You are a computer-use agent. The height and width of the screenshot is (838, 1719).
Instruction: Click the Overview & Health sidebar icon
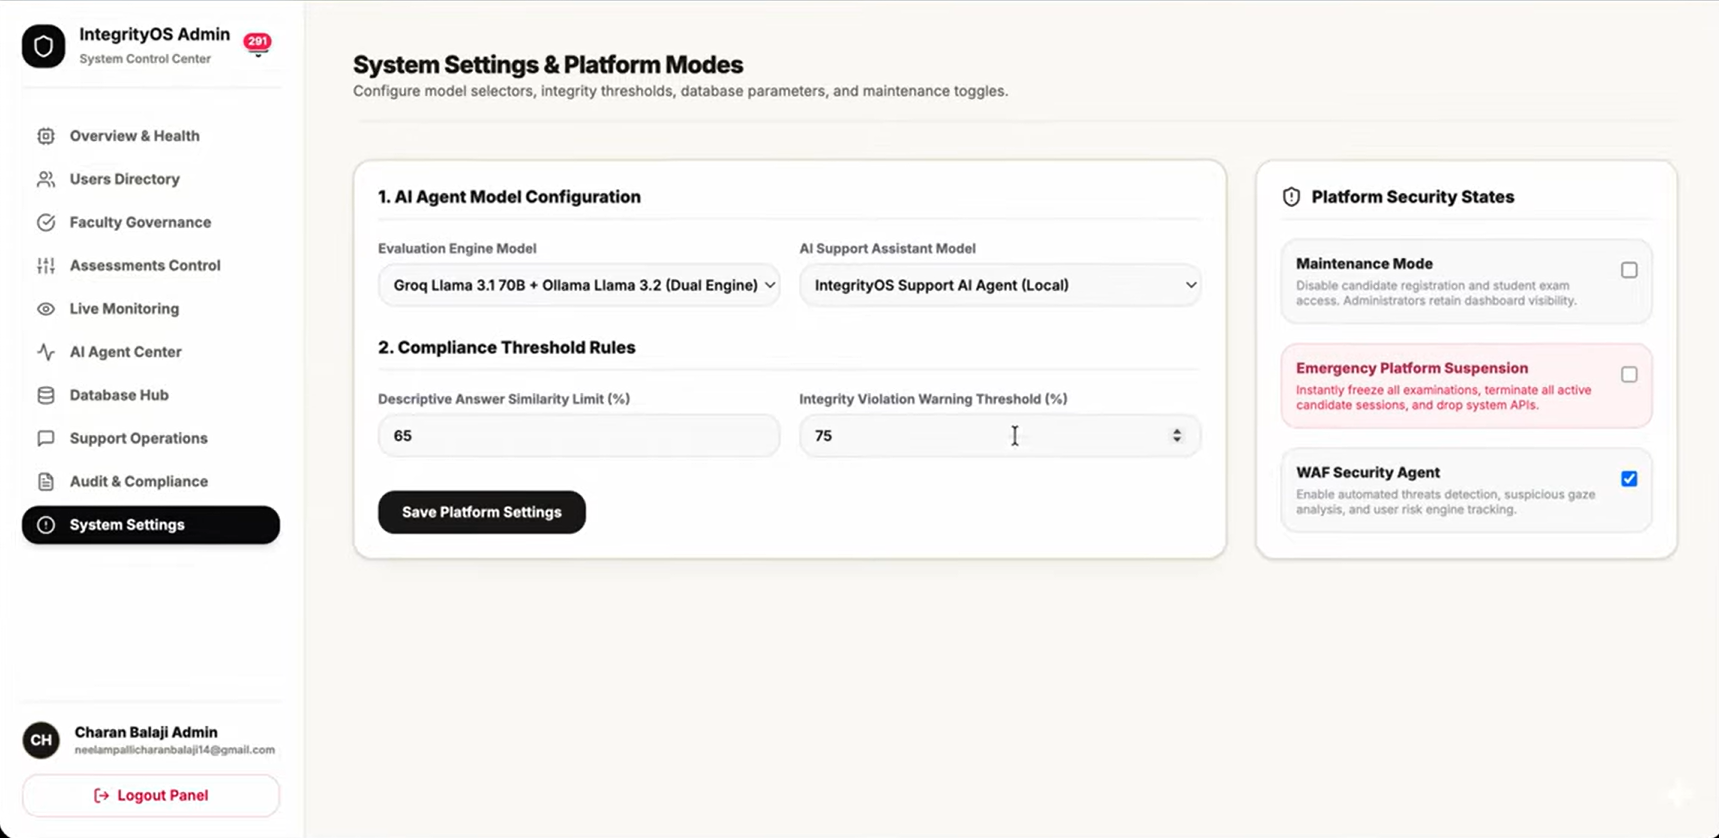click(x=46, y=136)
